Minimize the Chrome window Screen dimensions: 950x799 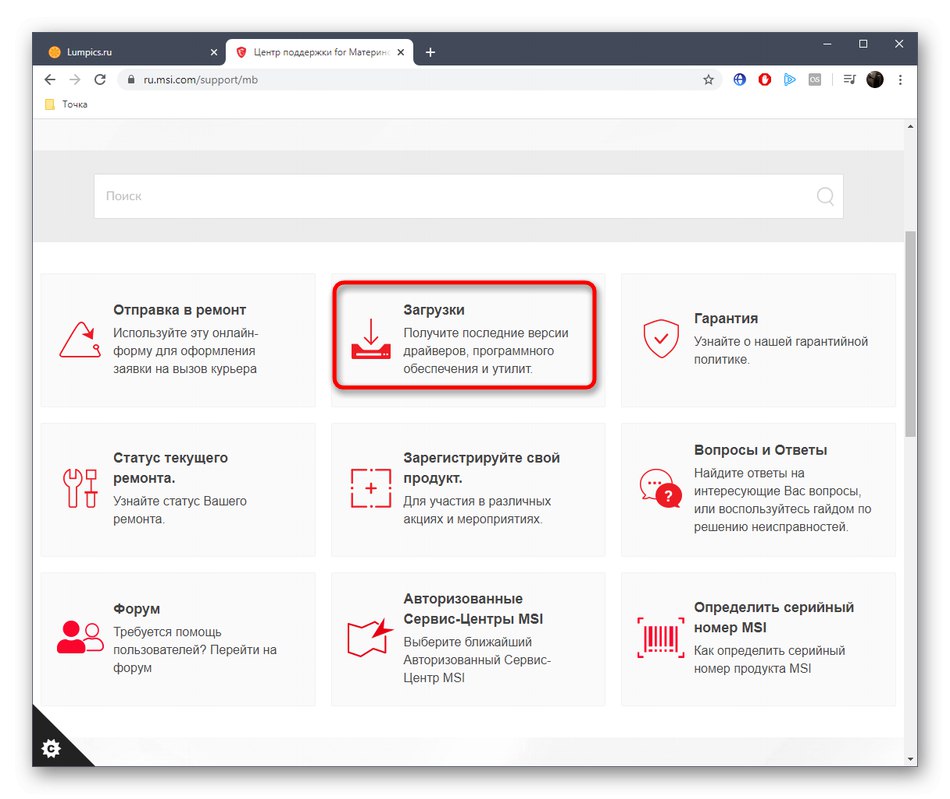point(828,44)
